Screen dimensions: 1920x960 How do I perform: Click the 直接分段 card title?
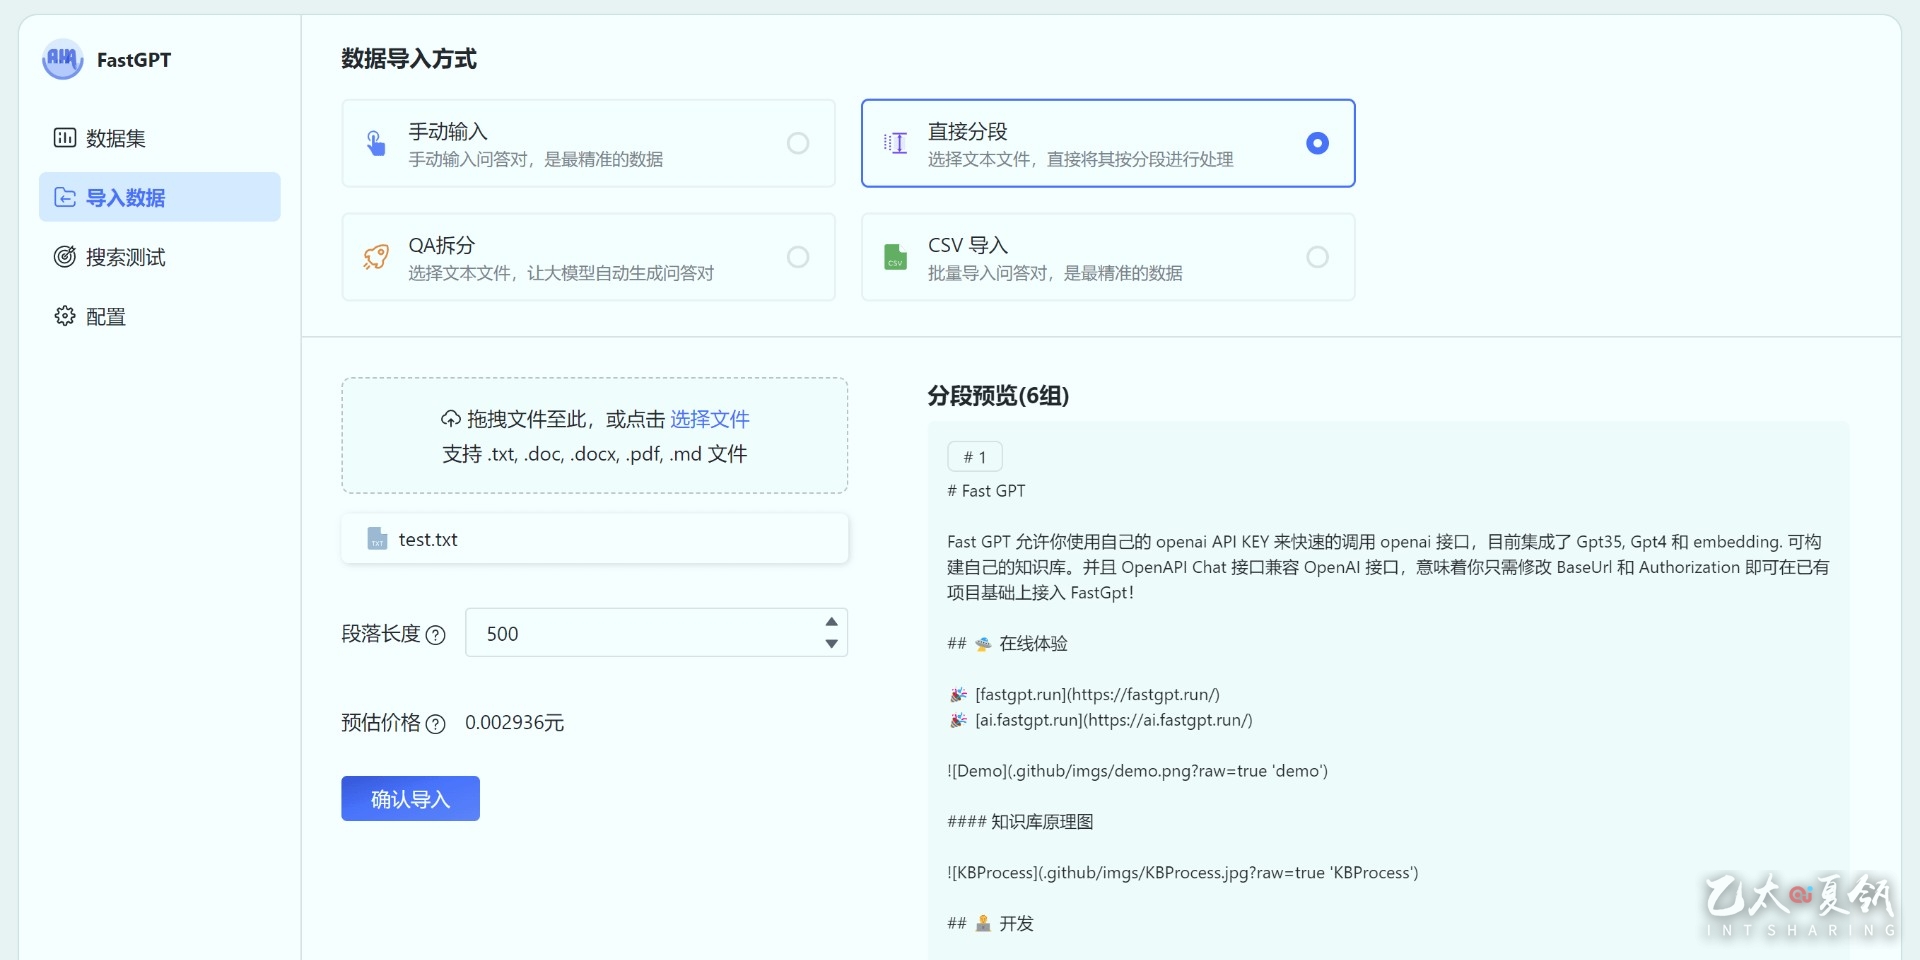[x=967, y=131]
